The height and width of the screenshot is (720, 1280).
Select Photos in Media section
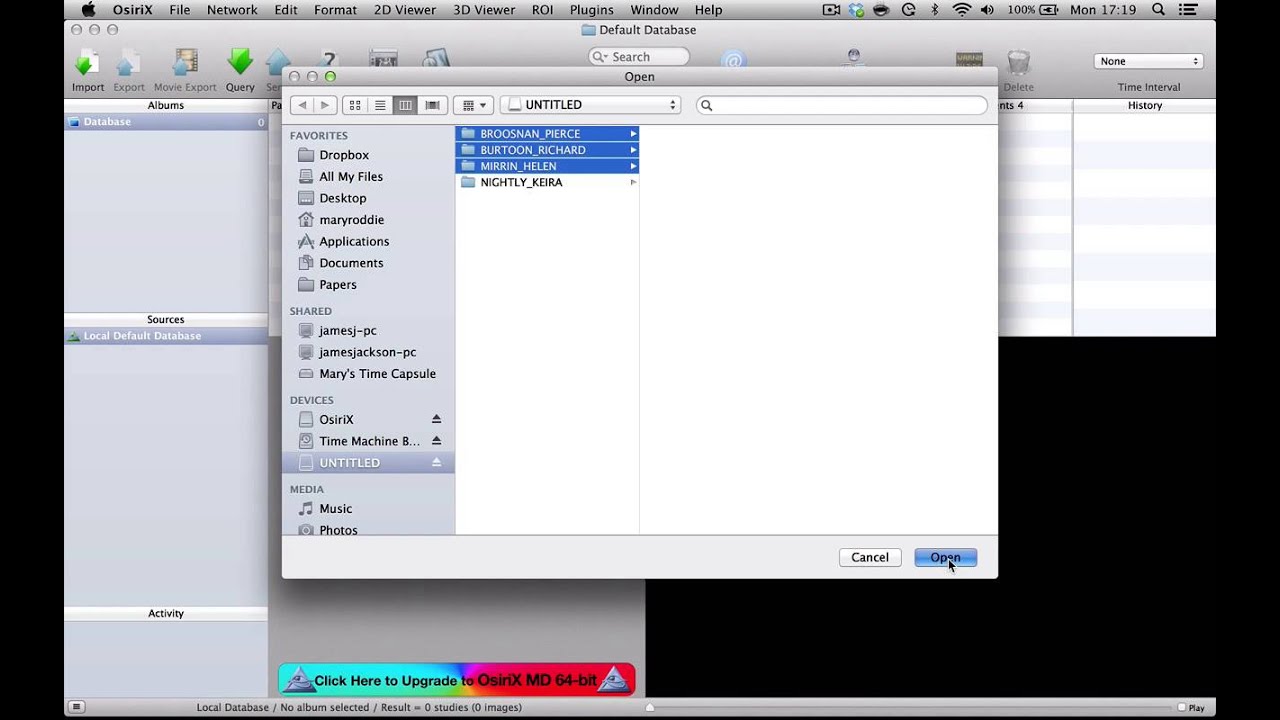[338, 530]
